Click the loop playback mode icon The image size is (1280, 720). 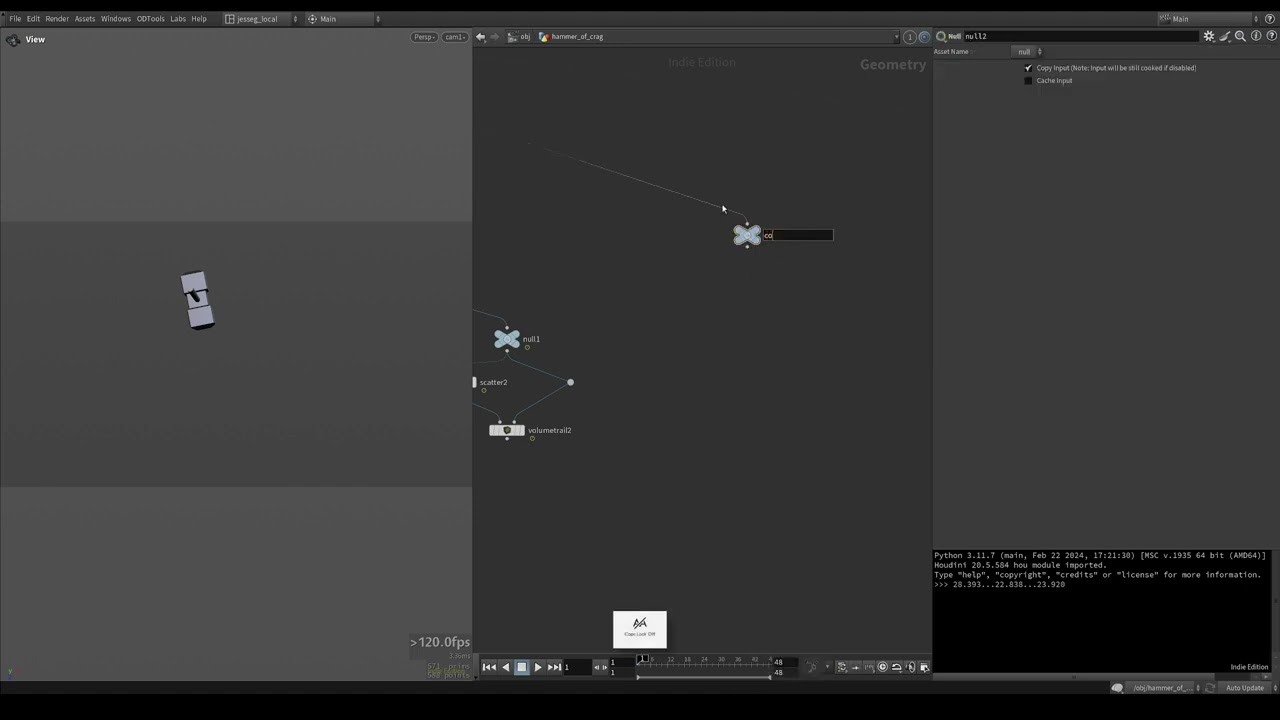pos(897,667)
